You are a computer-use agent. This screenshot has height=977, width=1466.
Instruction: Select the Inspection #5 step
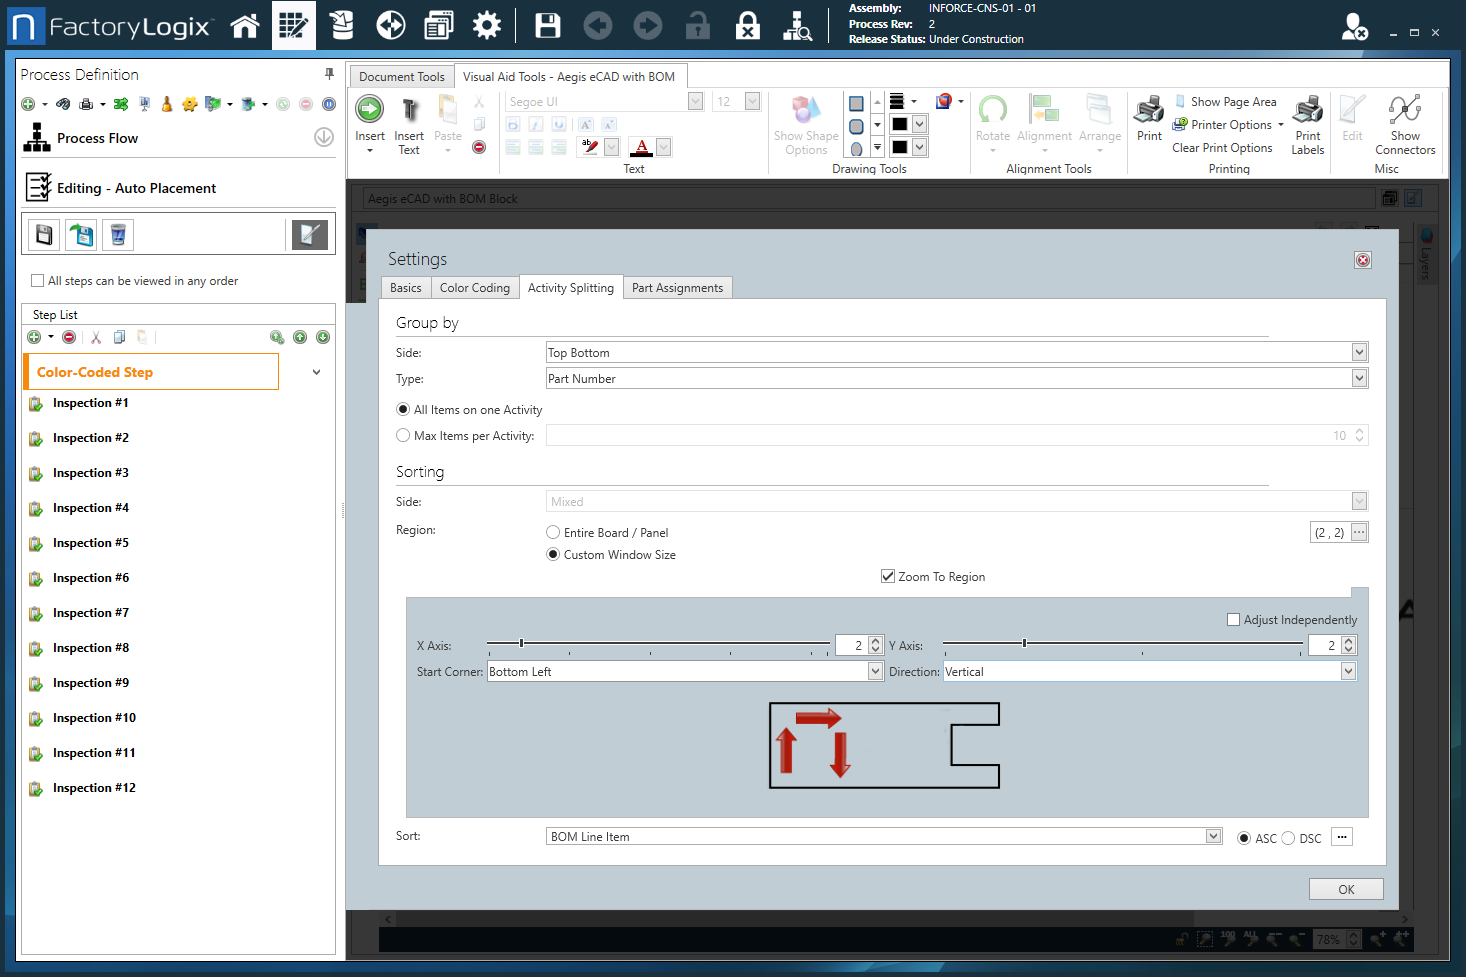pos(91,542)
